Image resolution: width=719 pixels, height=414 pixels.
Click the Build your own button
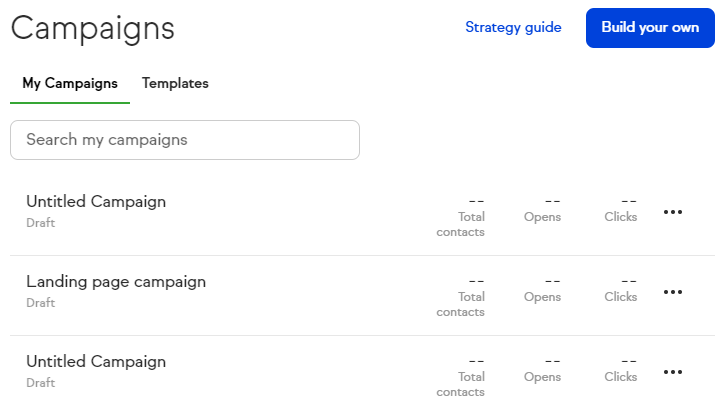tap(650, 28)
